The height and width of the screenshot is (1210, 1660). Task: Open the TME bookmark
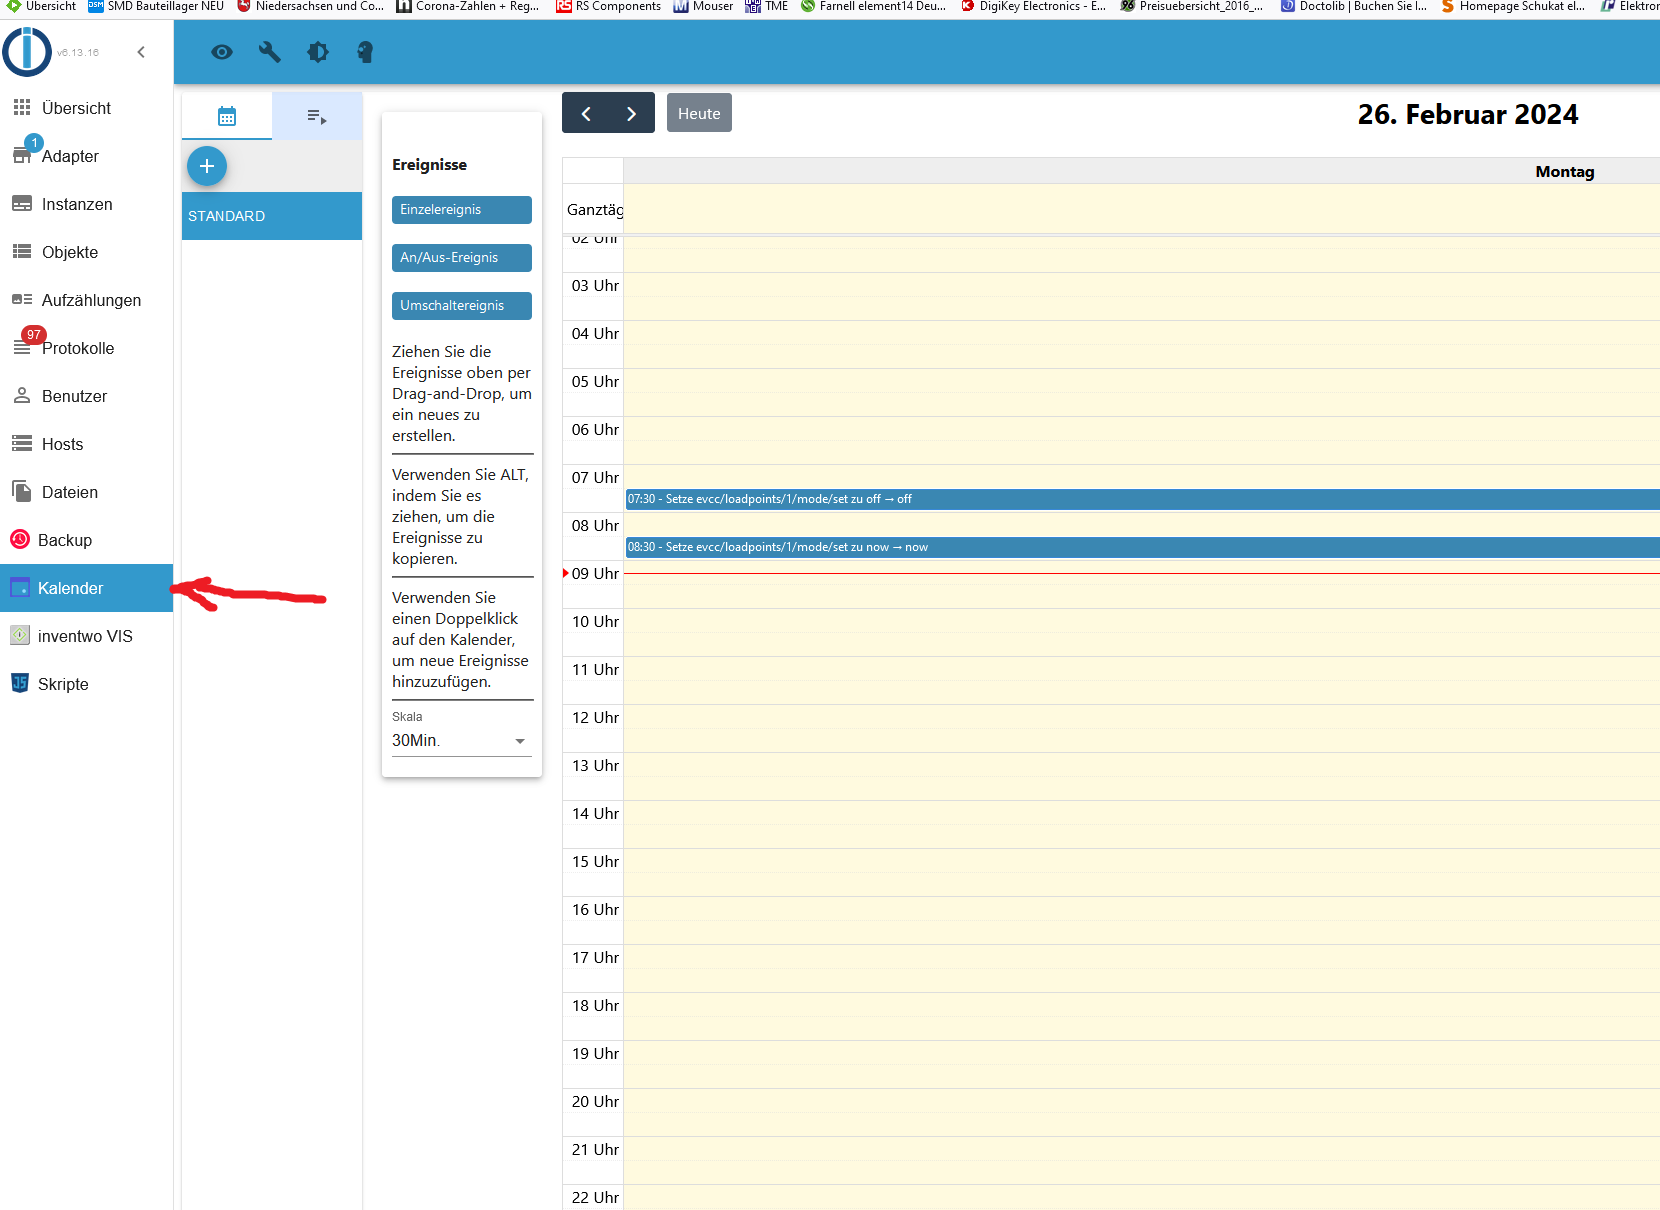[767, 7]
